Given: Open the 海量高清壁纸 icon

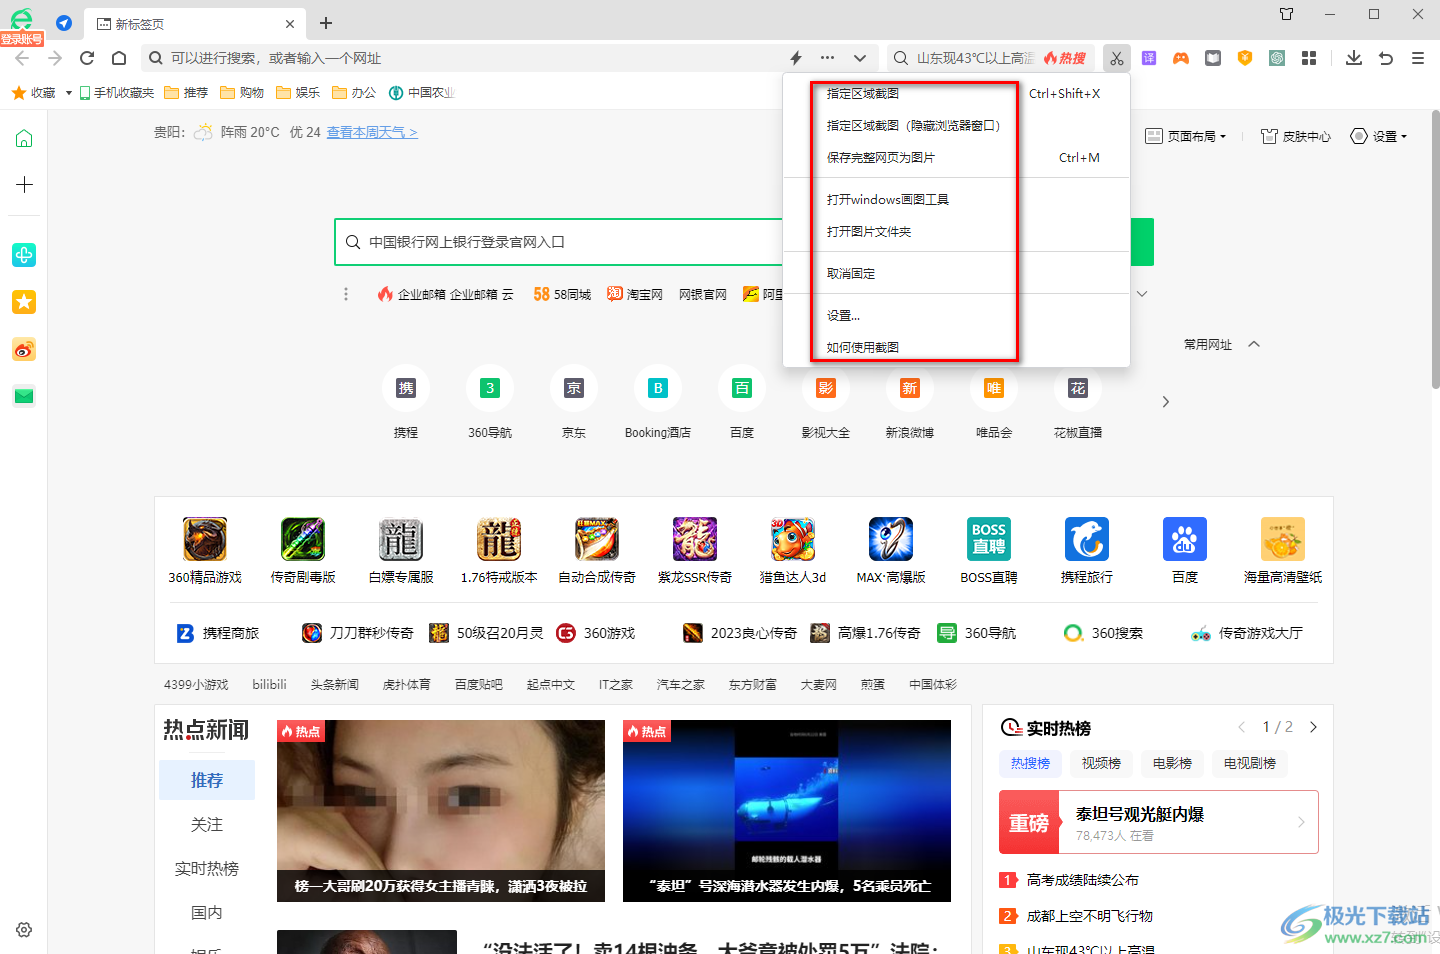Looking at the screenshot, I should pyautogui.click(x=1283, y=539).
